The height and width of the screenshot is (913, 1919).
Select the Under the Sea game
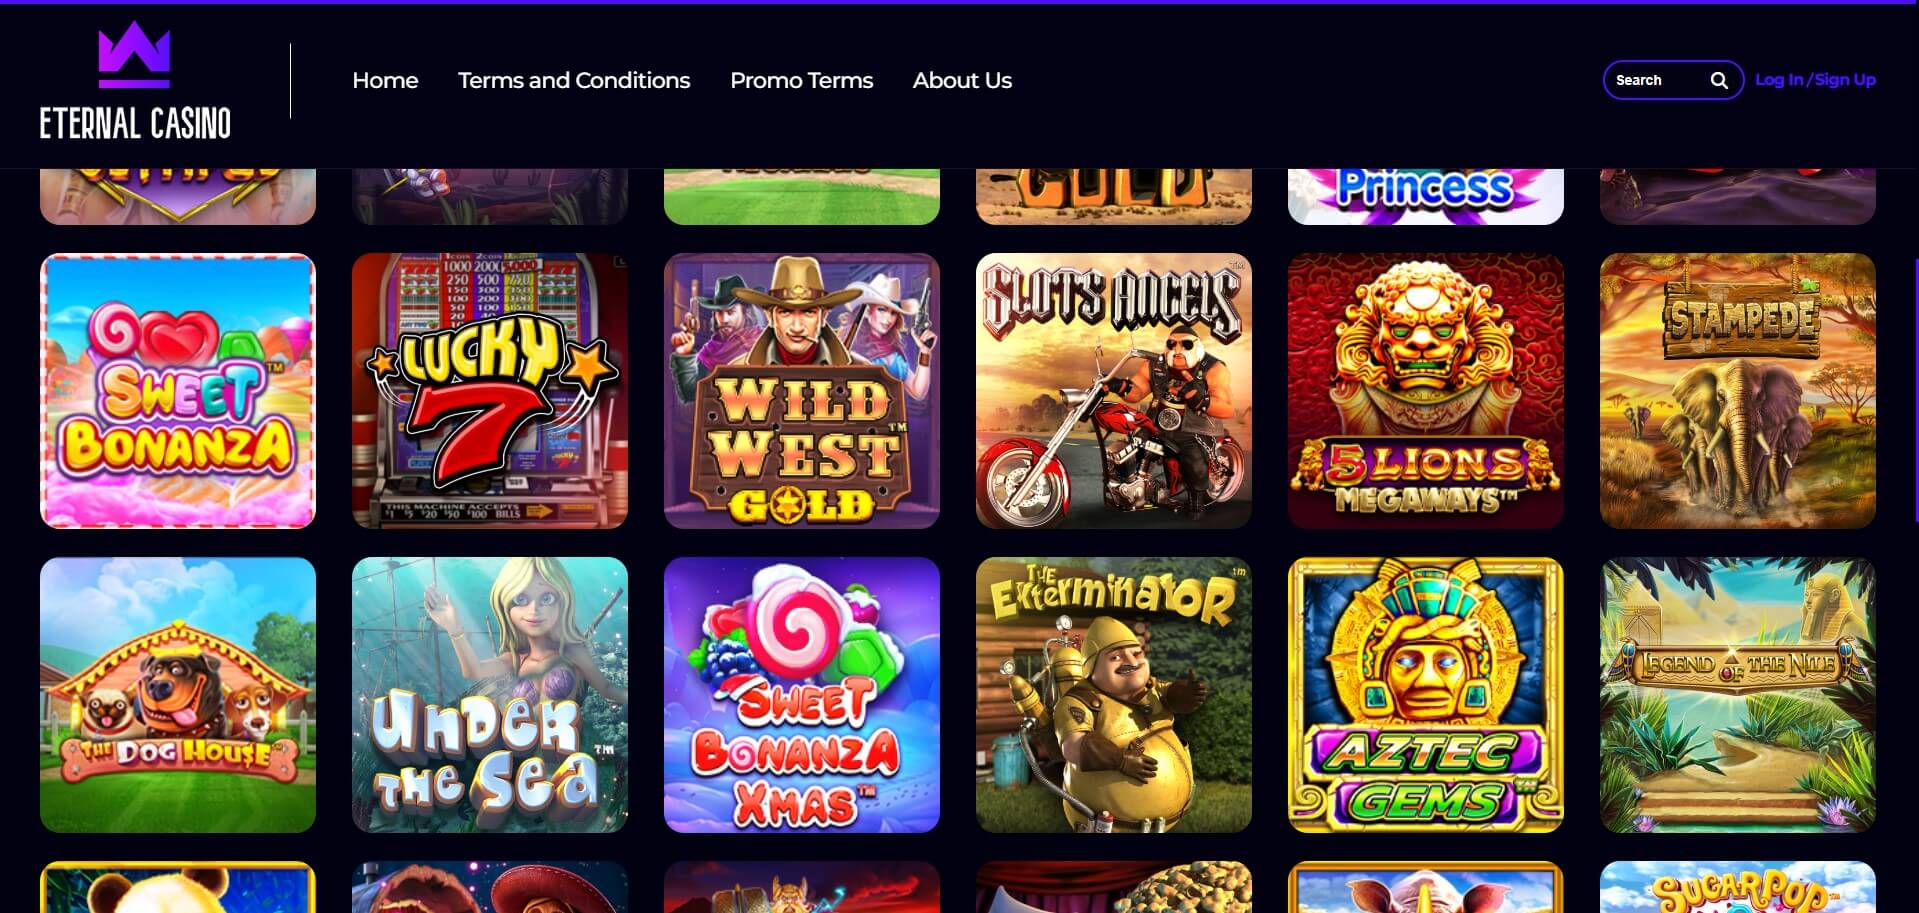click(490, 695)
